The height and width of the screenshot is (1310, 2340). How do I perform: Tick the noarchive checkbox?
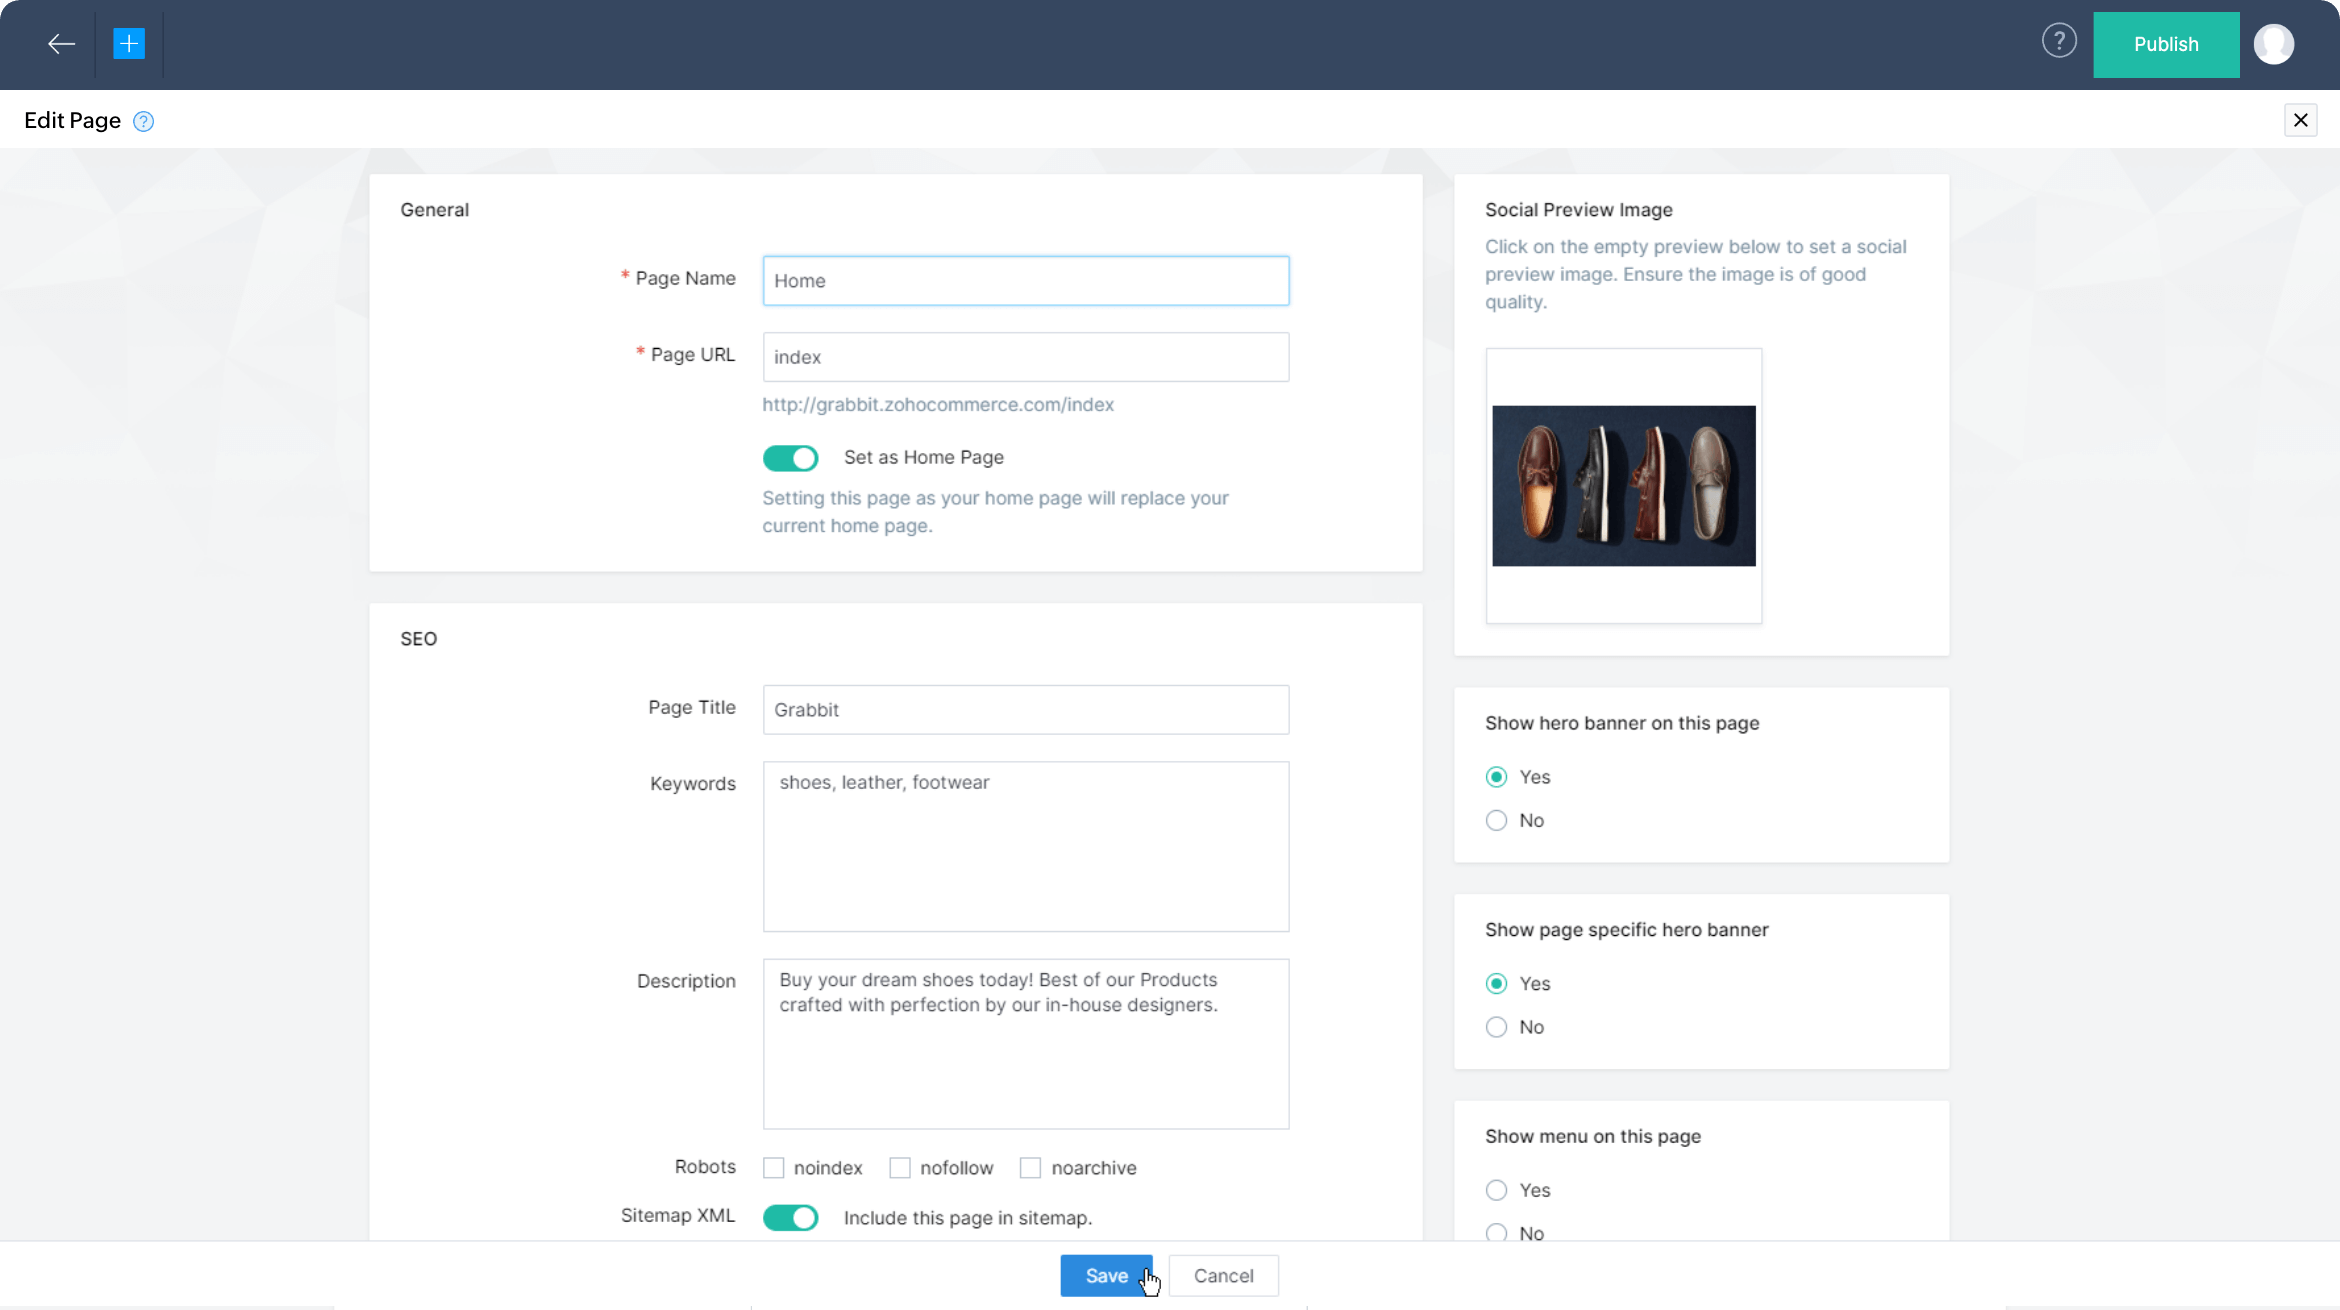[x=1030, y=1168]
